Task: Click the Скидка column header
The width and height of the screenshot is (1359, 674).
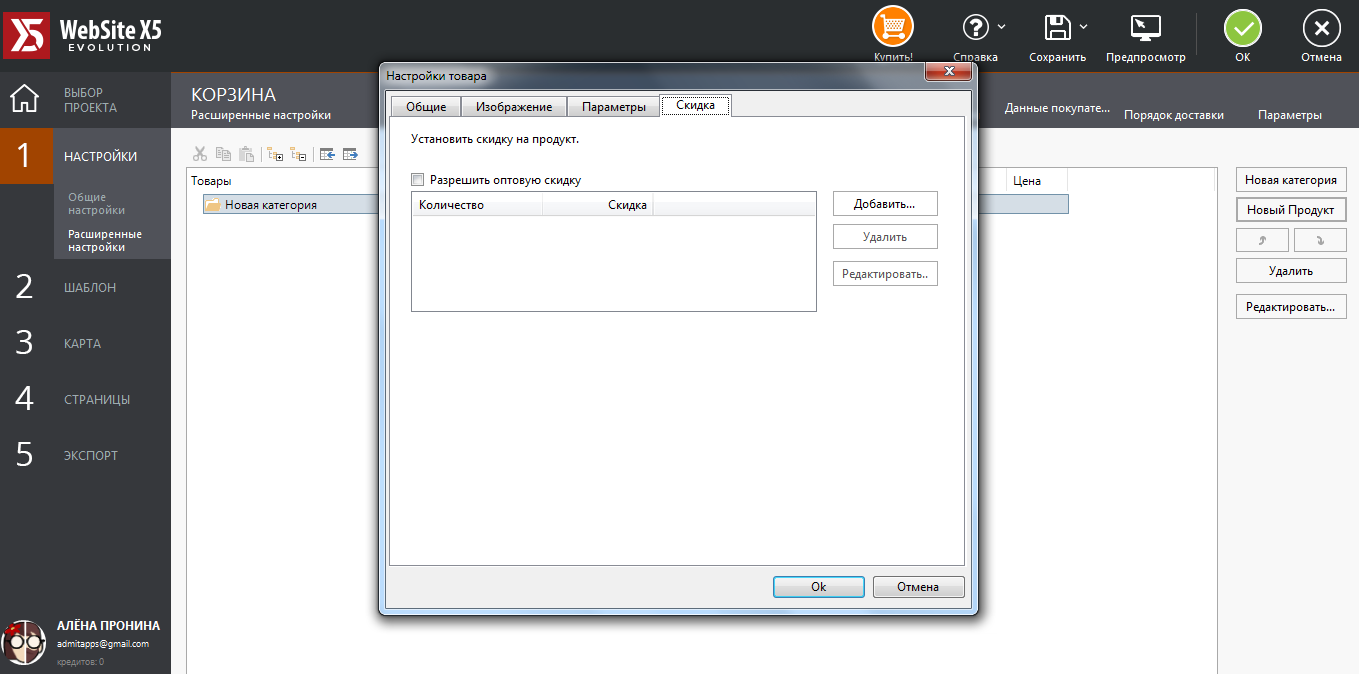Action: pos(598,205)
